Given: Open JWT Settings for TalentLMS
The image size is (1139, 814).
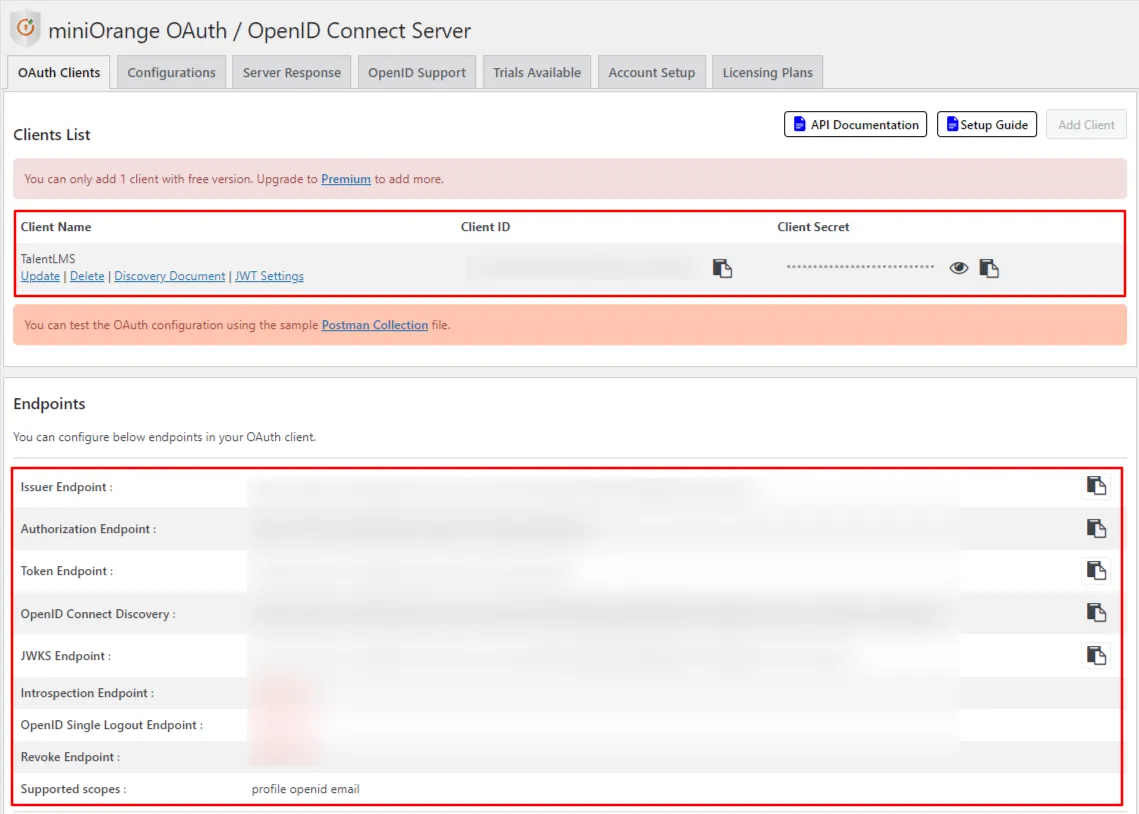Looking at the screenshot, I should 269,276.
